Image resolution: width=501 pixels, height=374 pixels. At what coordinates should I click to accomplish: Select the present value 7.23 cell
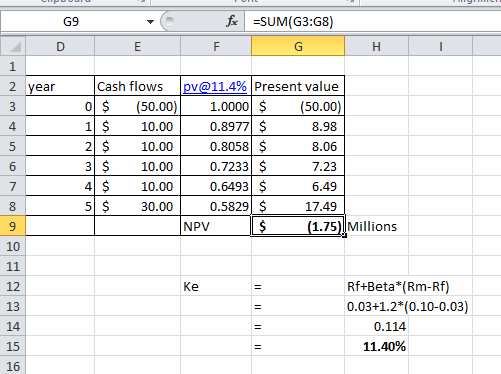pyautogui.click(x=298, y=166)
